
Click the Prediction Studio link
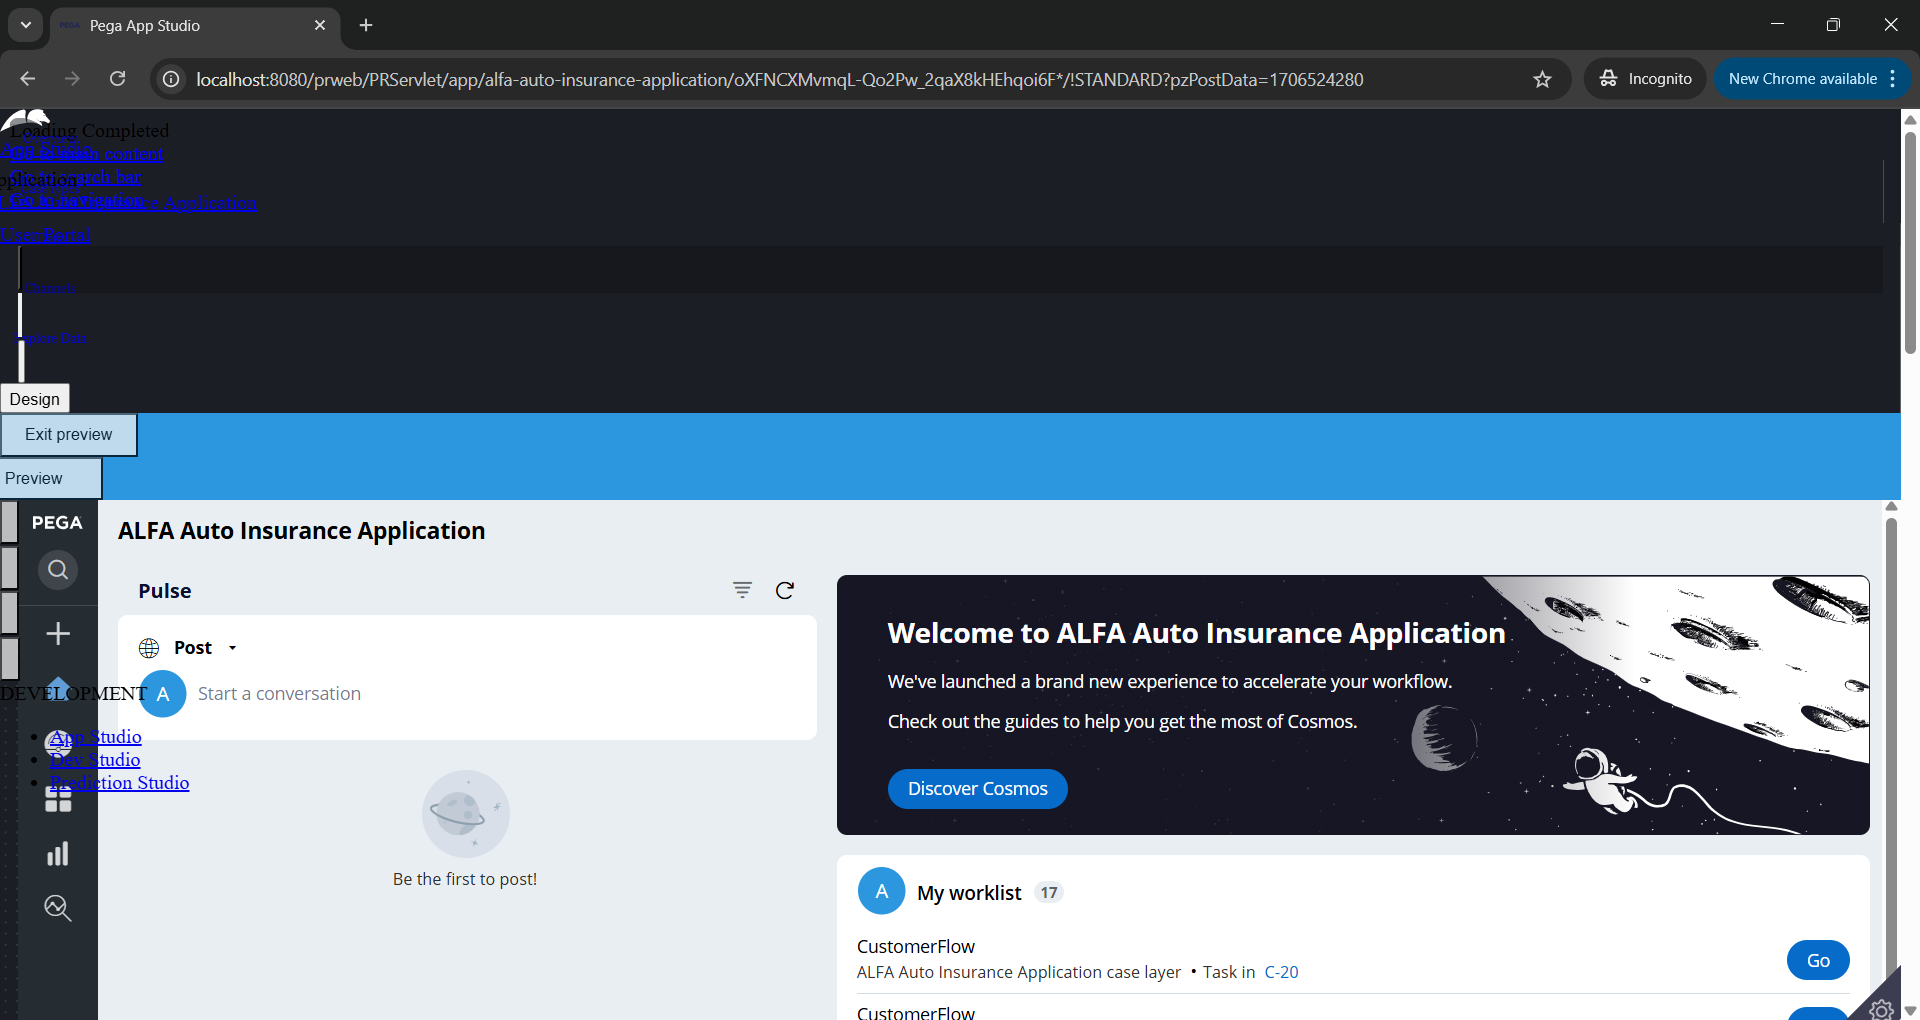tap(120, 783)
